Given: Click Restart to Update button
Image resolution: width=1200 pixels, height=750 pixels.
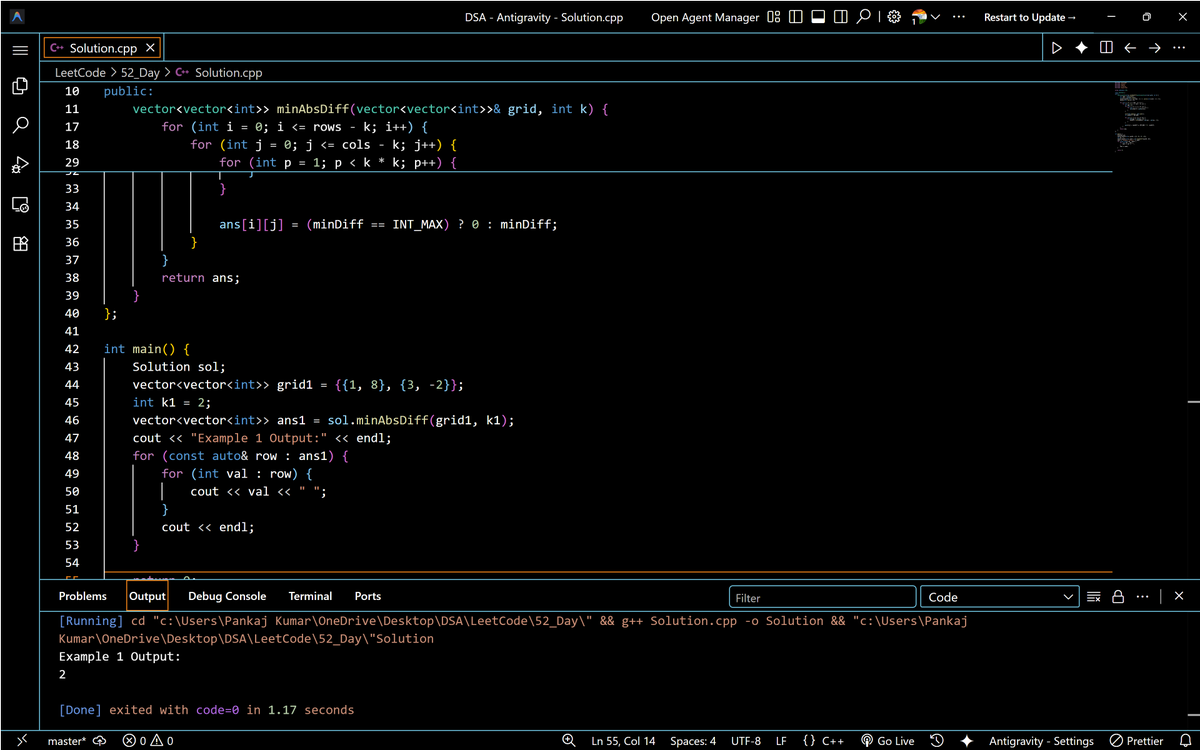Looking at the screenshot, I should click(x=1030, y=17).
